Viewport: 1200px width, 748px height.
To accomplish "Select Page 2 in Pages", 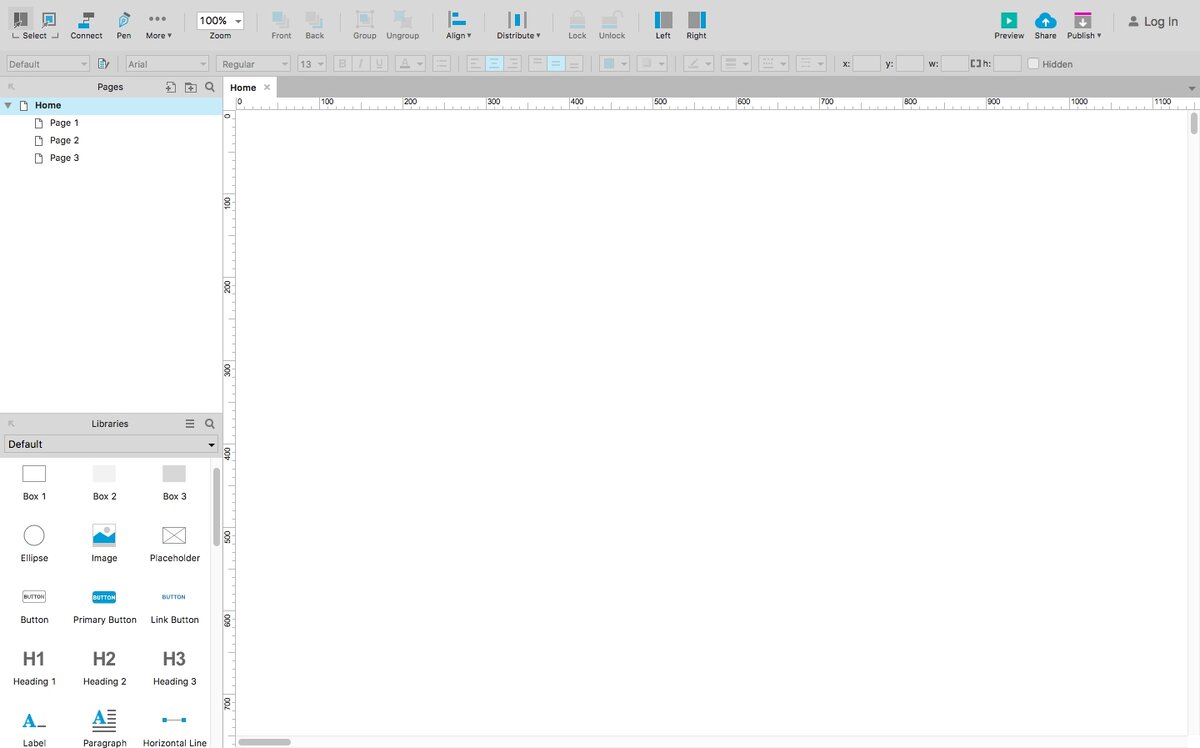I will tap(64, 140).
